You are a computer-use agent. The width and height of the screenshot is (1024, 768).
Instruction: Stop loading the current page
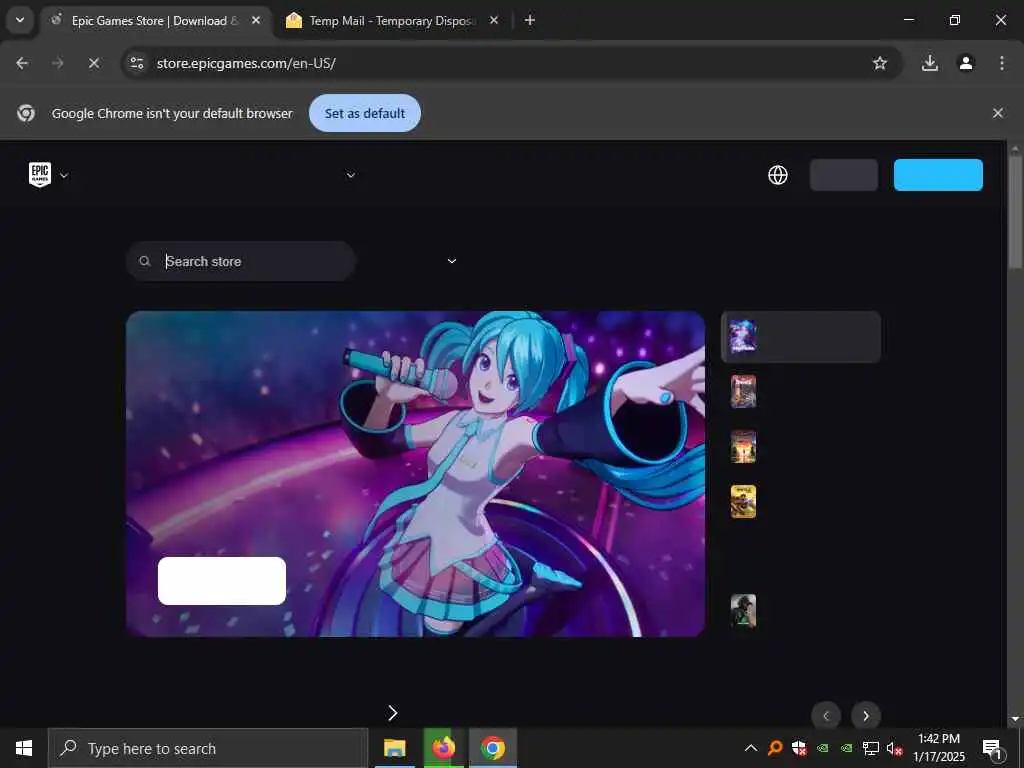[93, 63]
